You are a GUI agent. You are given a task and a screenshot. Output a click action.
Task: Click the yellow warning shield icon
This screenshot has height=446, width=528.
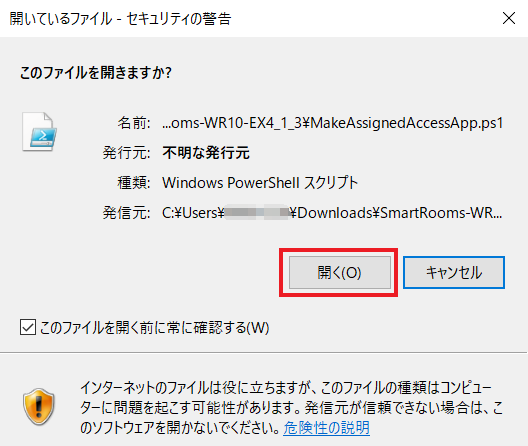pyautogui.click(x=39, y=407)
